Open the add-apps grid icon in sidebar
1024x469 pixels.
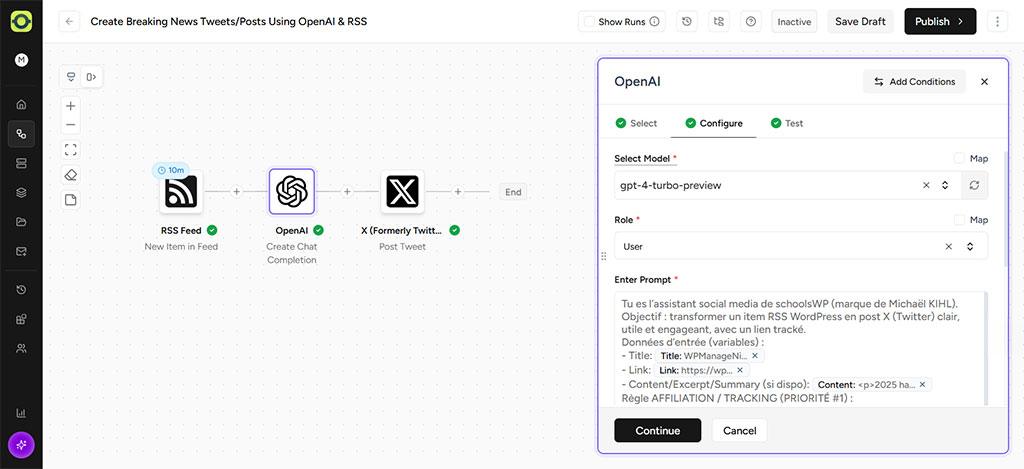pyautogui.click(x=21, y=319)
